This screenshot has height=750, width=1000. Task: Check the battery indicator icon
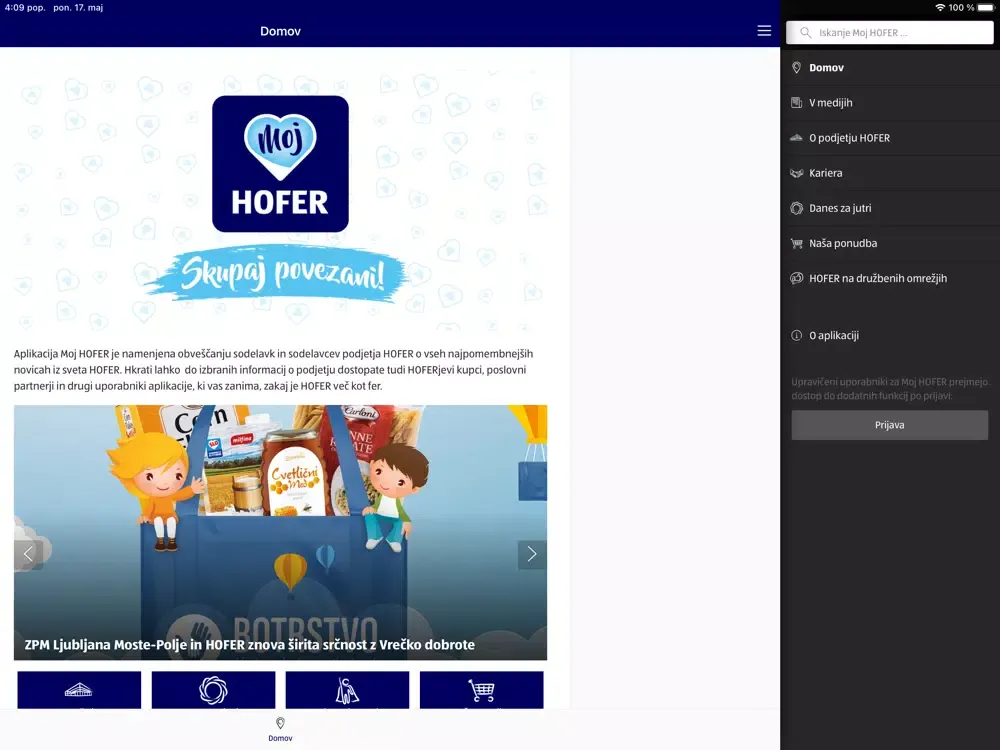click(x=986, y=8)
